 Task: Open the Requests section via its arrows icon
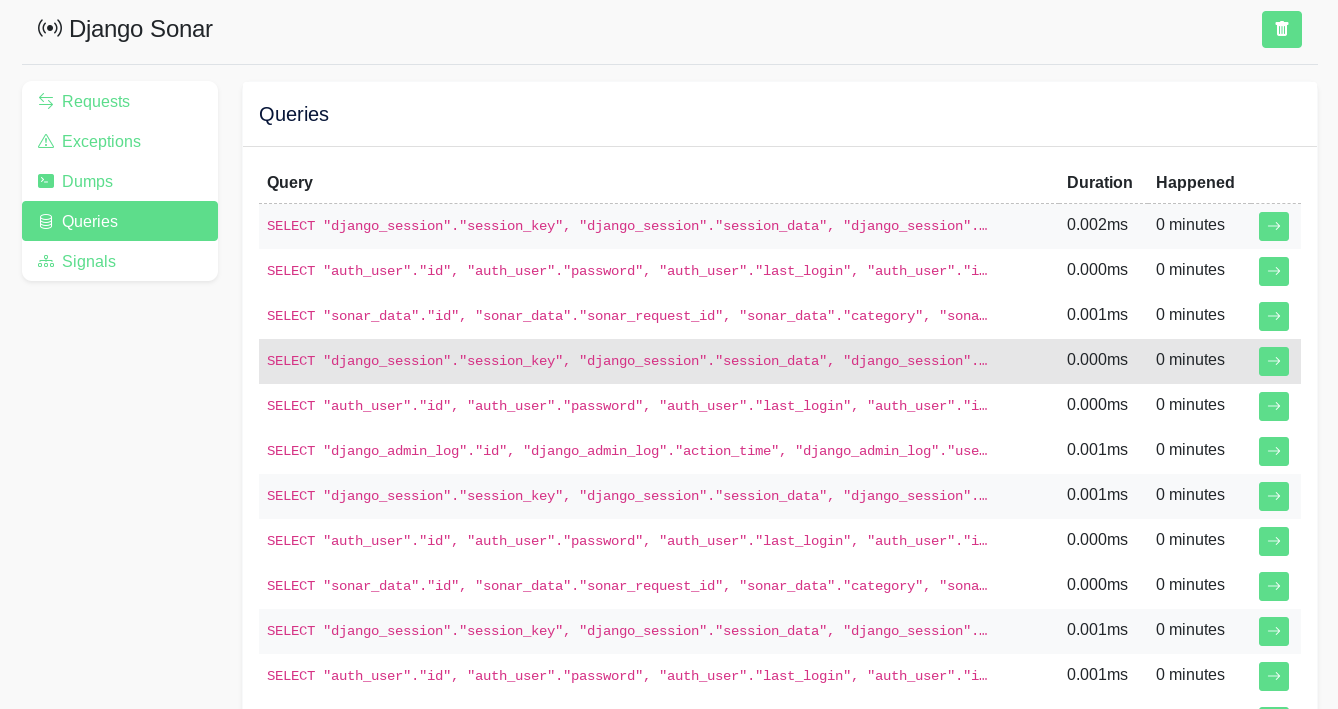click(x=46, y=101)
